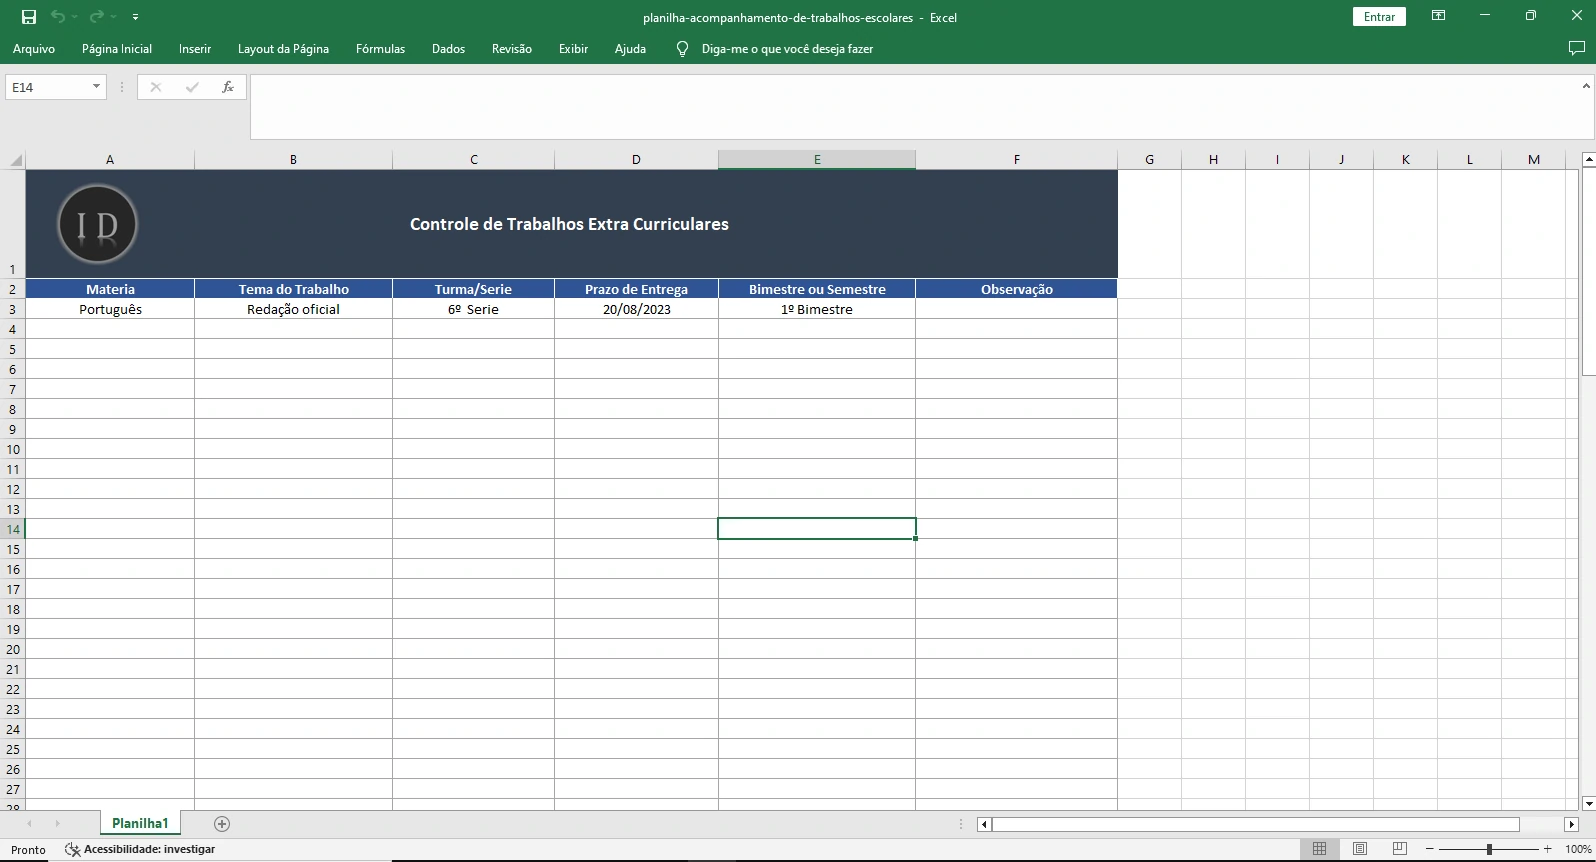Open the Layout da Página tab
This screenshot has height=862, width=1596.
click(x=283, y=49)
